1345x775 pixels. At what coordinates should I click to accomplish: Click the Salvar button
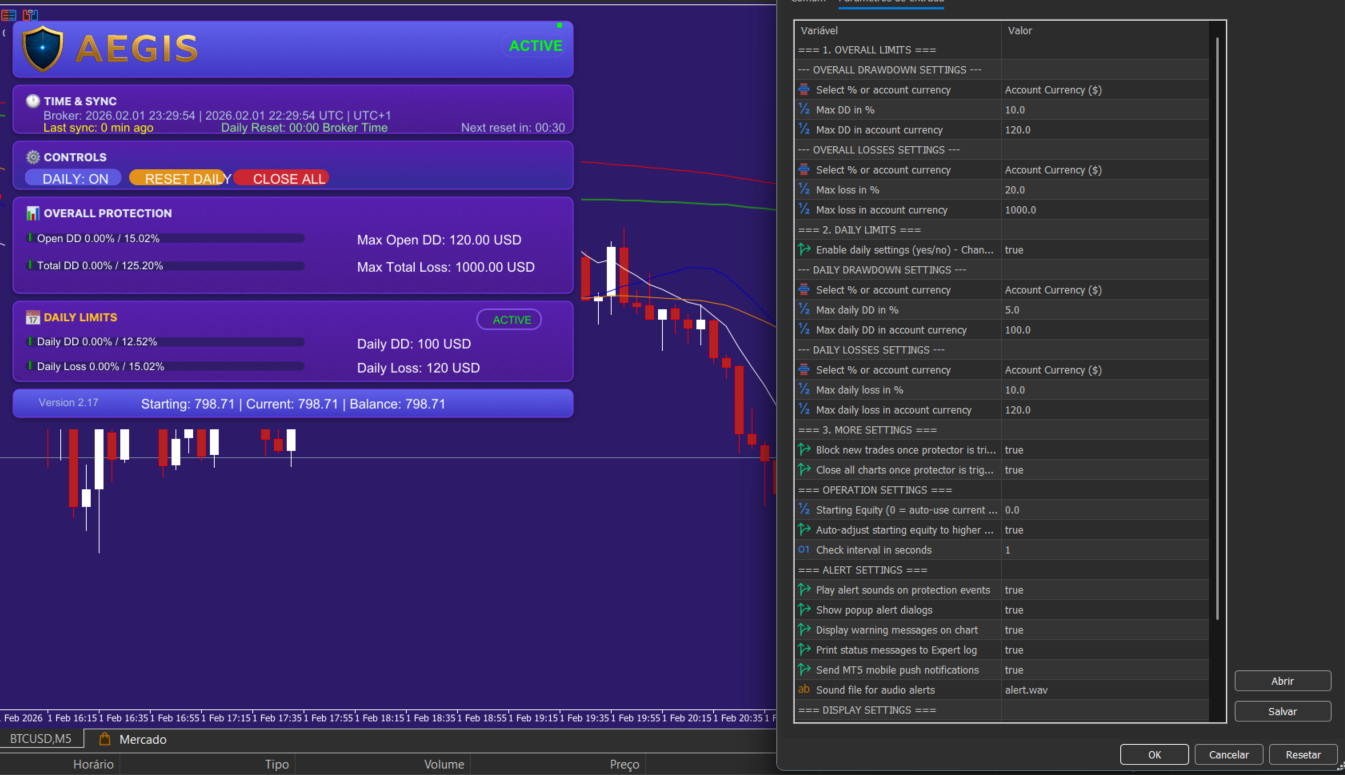pyautogui.click(x=1282, y=711)
